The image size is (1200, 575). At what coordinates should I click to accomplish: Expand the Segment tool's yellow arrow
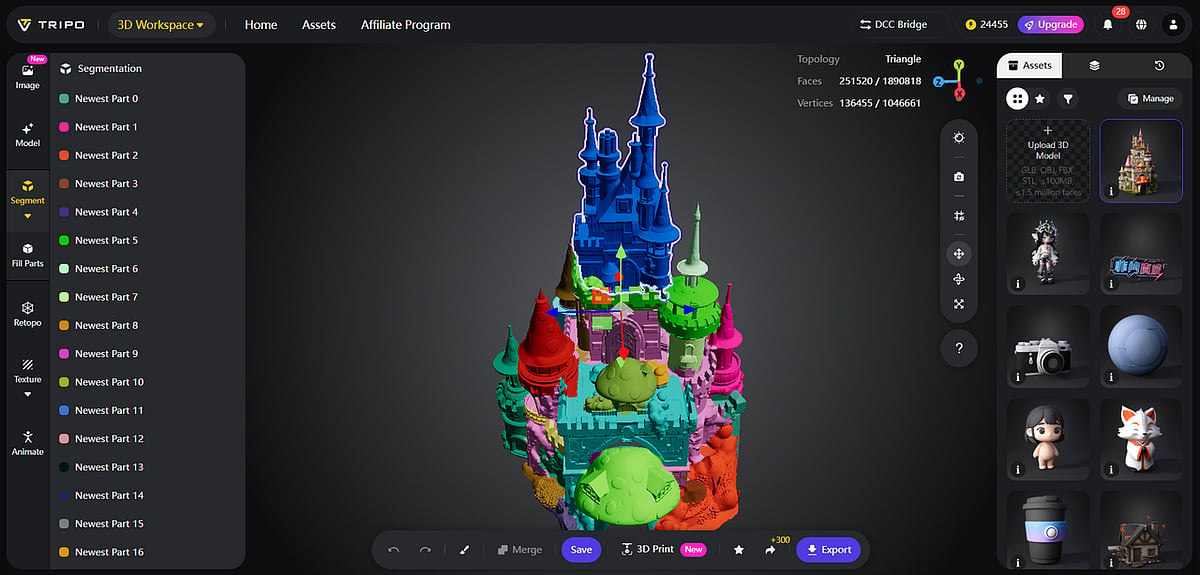pyautogui.click(x=28, y=216)
